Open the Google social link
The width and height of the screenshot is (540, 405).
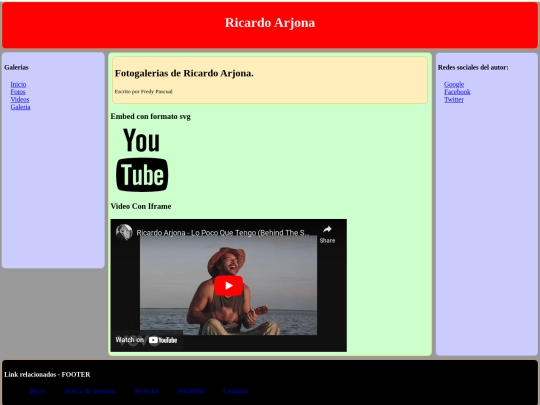click(454, 84)
